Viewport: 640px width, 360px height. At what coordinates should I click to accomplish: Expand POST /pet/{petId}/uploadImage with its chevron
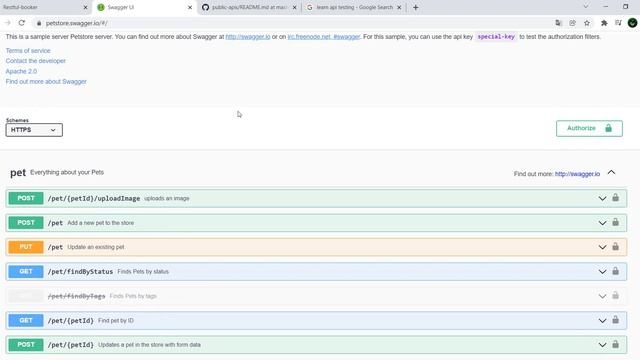[x=602, y=198]
